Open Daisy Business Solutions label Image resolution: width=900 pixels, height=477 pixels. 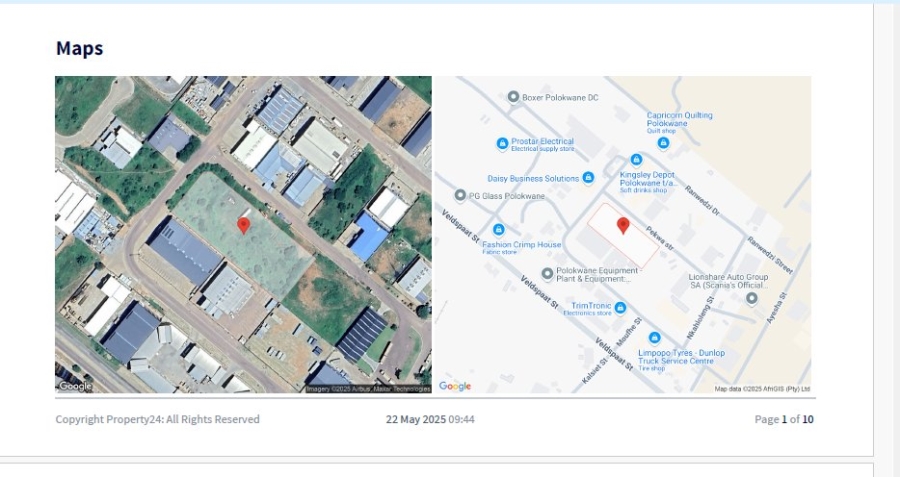click(x=533, y=179)
